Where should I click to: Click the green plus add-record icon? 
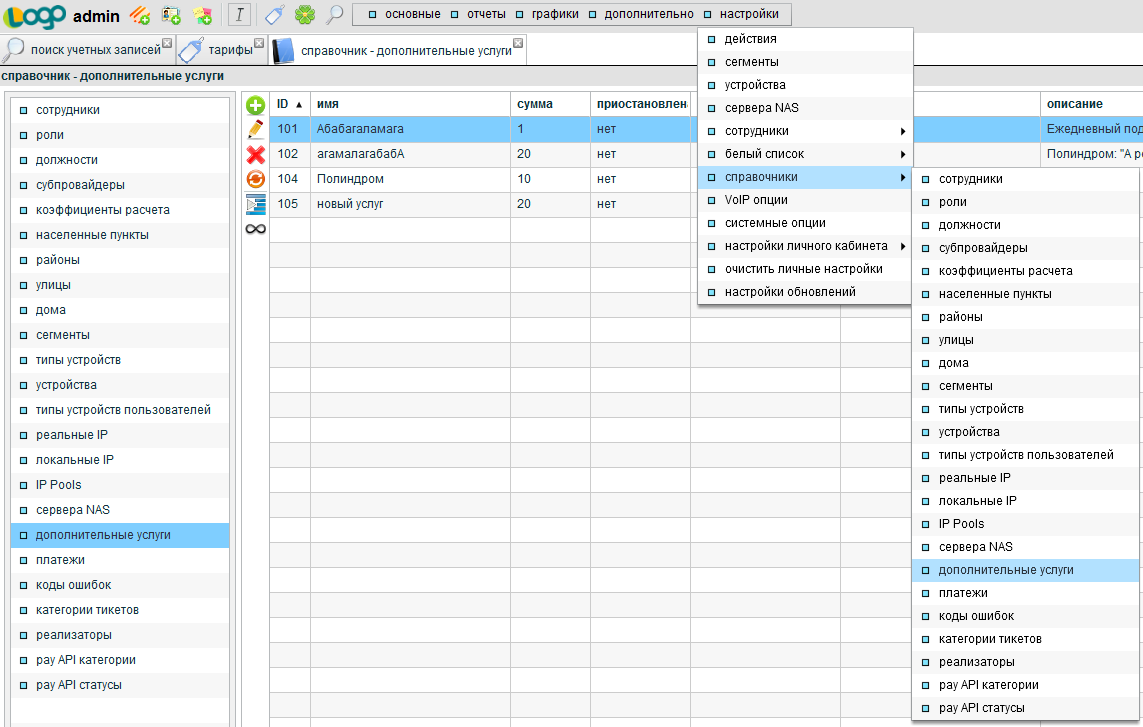tap(255, 105)
